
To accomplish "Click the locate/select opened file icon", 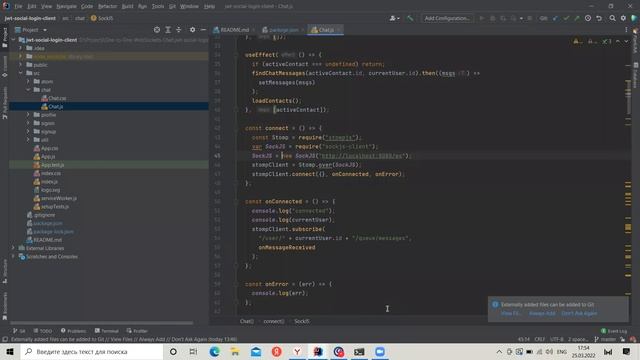I will coord(157,30).
